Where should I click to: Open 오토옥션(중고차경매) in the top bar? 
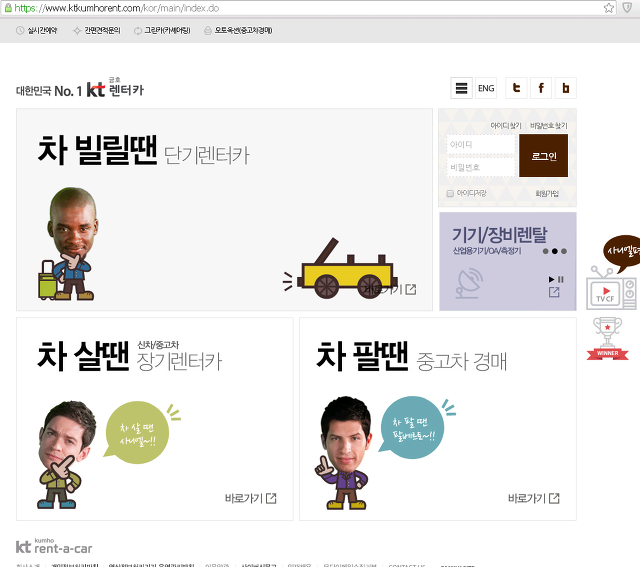[238, 30]
